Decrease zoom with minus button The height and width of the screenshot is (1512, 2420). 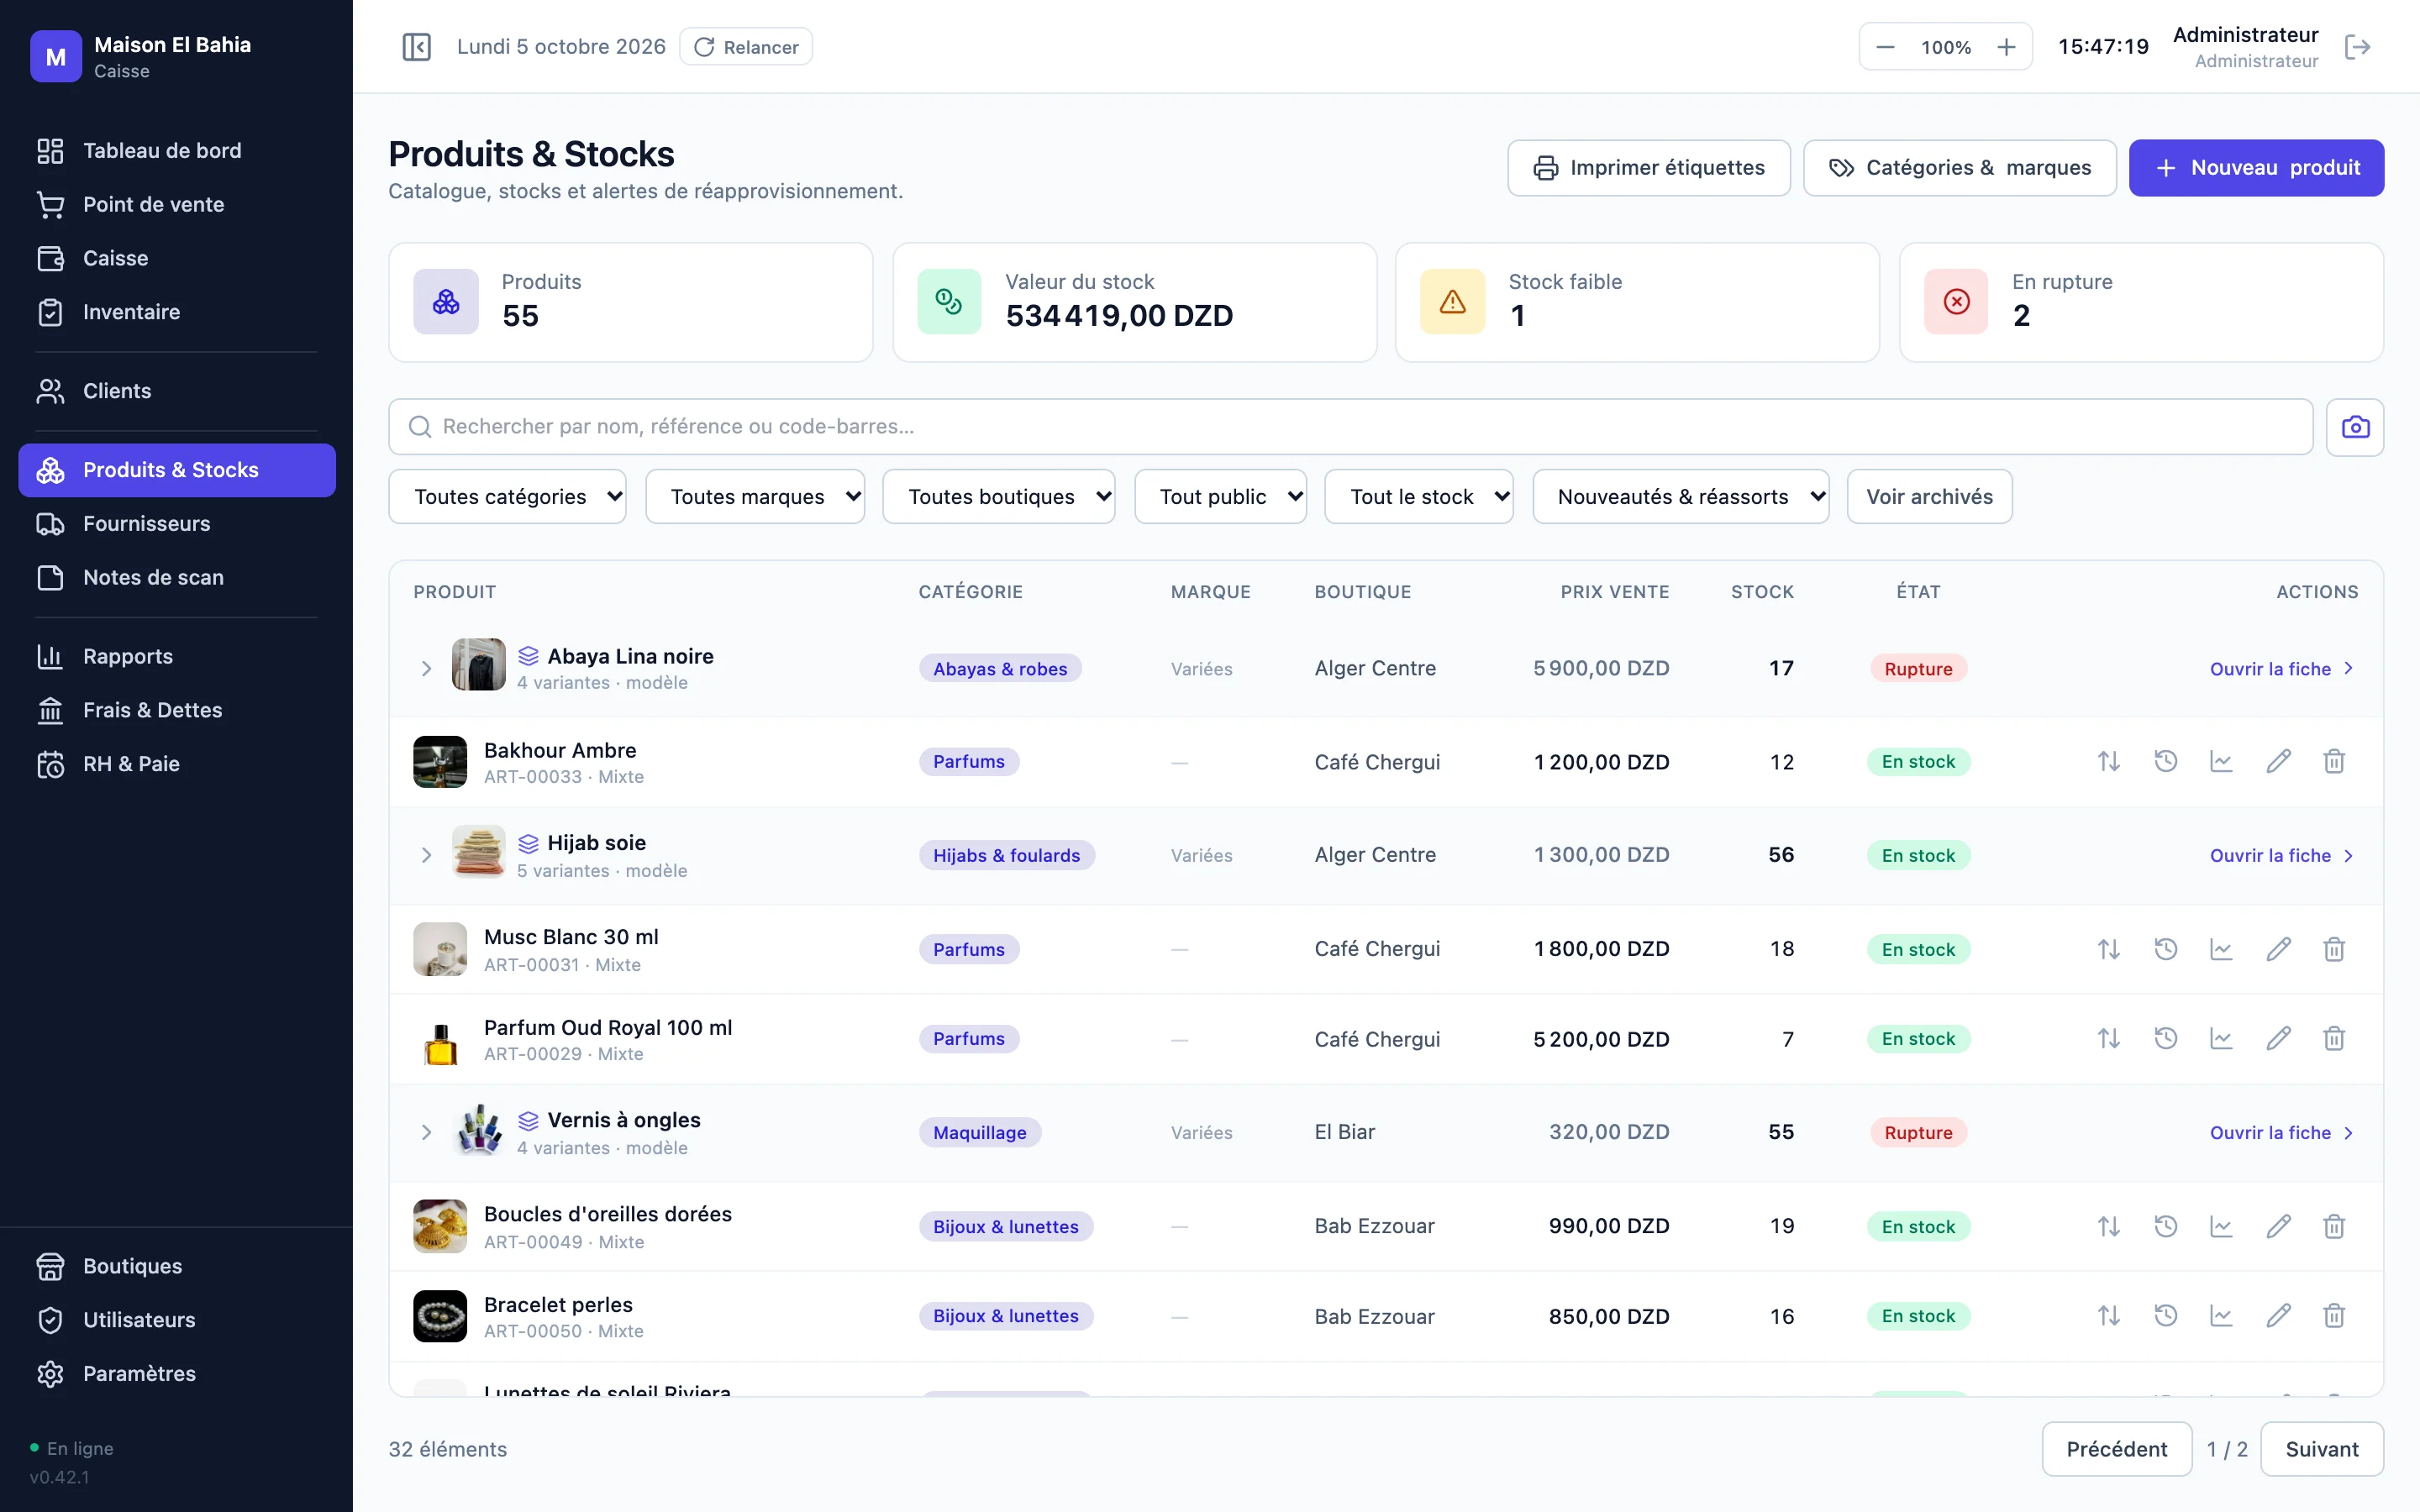[1885, 47]
